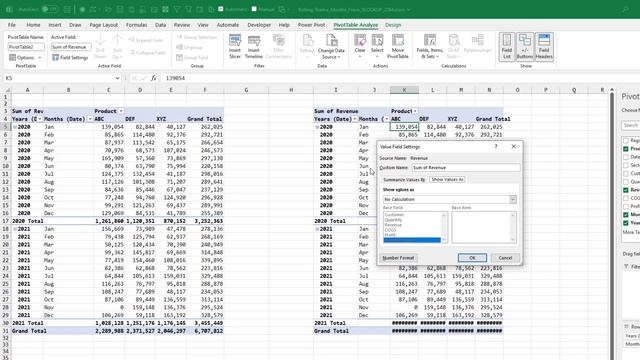The image size is (640, 360).
Task: Toggle the Field List pane button
Action: [507, 47]
